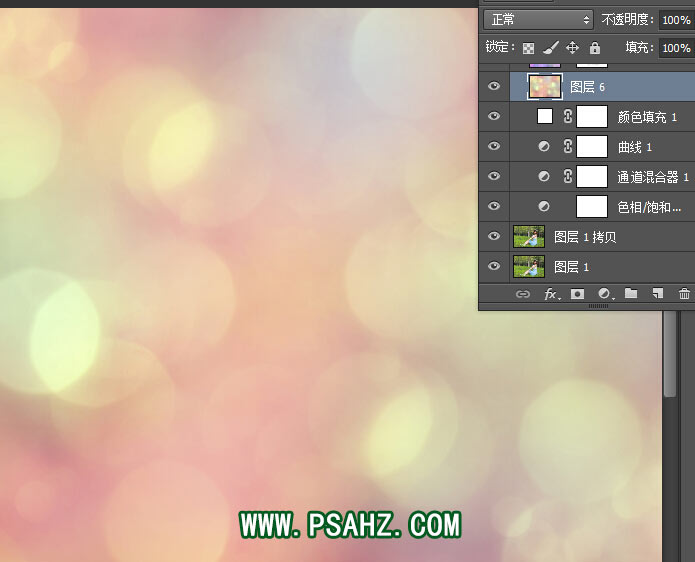Delete the selected layer with trash icon
The height and width of the screenshot is (562, 695).
coord(684,294)
